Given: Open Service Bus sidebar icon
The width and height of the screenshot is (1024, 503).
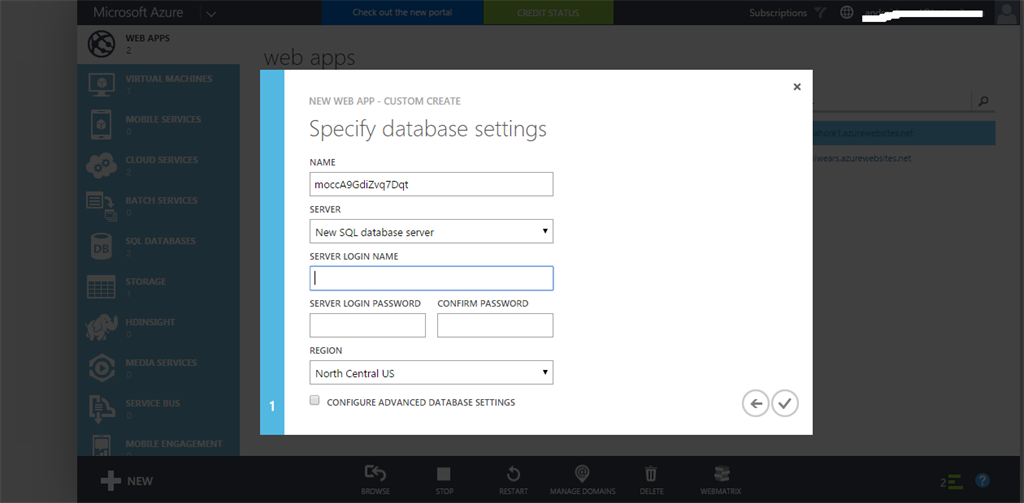Looking at the screenshot, I should click(101, 409).
